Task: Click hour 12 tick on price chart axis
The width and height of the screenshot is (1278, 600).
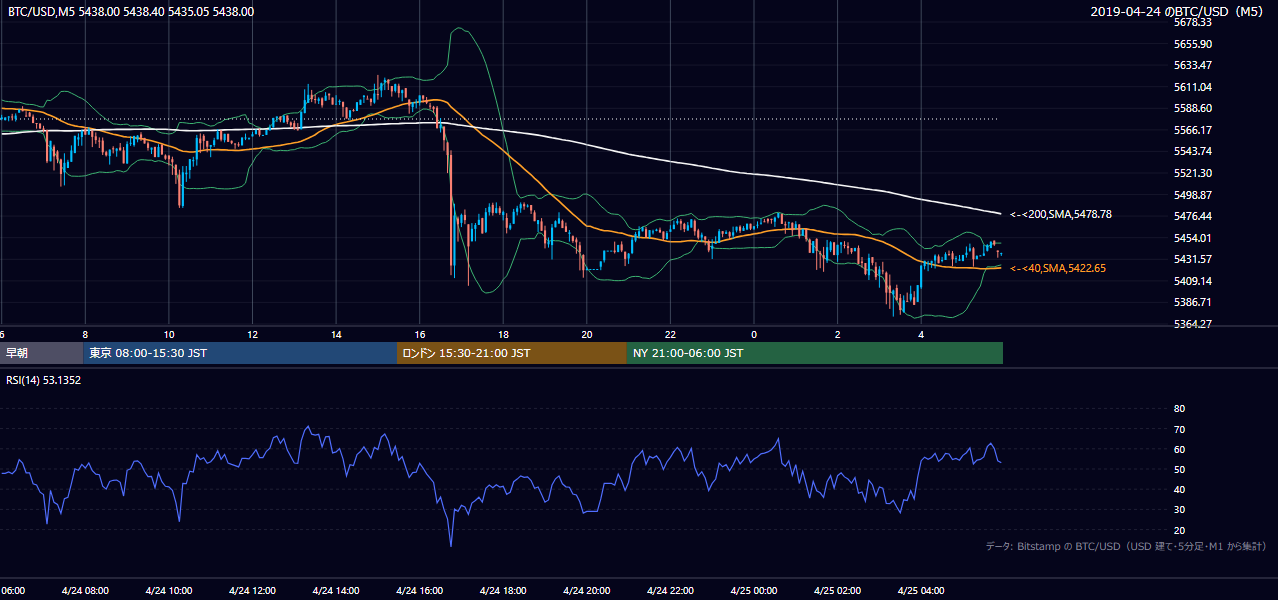Action: coord(252,334)
